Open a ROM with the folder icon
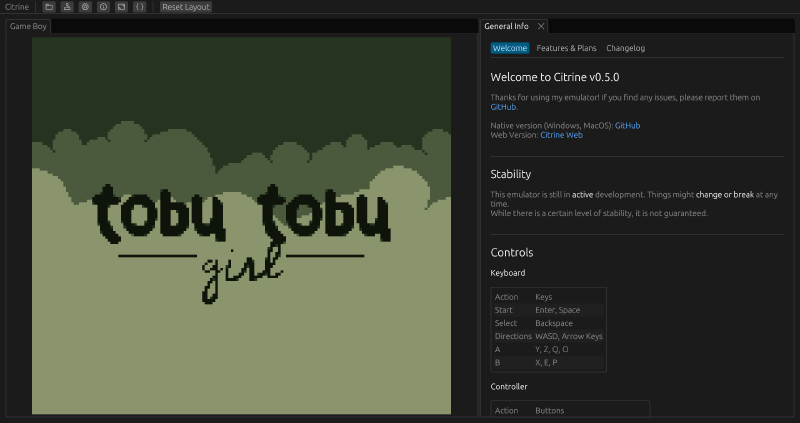Image resolution: width=800 pixels, height=423 pixels. point(49,7)
